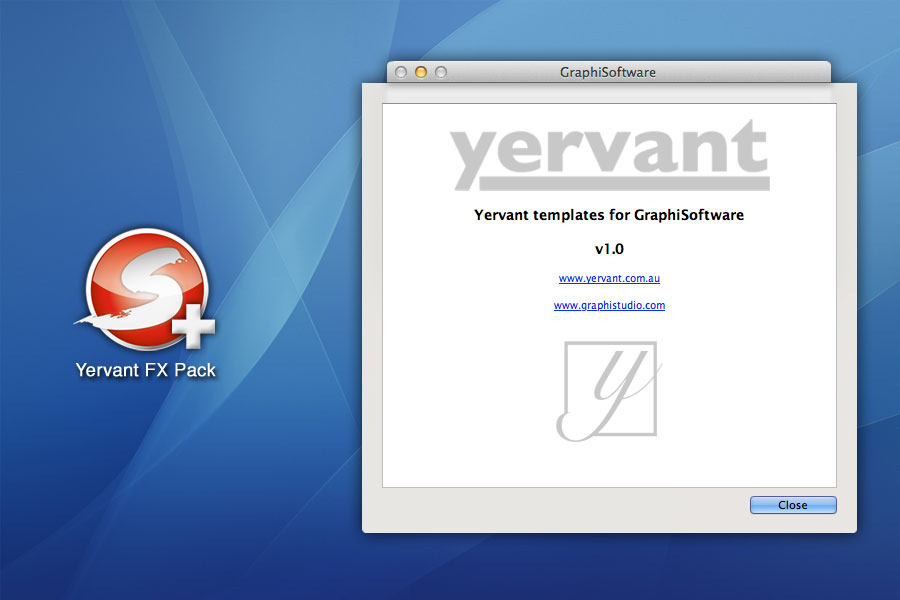The width and height of the screenshot is (900, 600).
Task: Visit the www.yervant.com.au link
Action: [x=609, y=278]
